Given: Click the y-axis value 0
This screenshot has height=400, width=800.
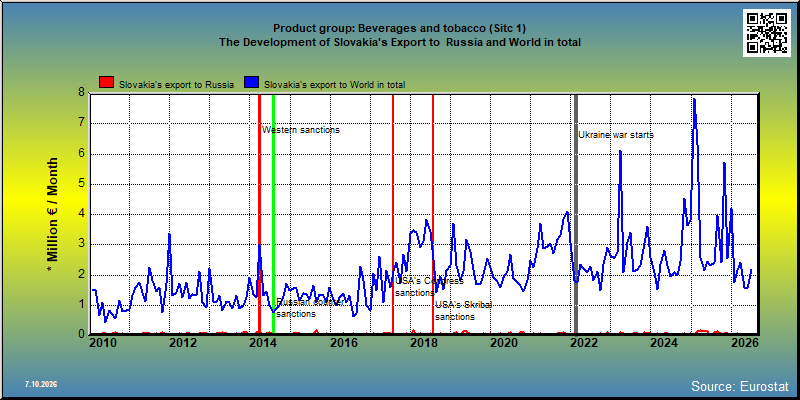Looking at the screenshot, I should tap(81, 334).
